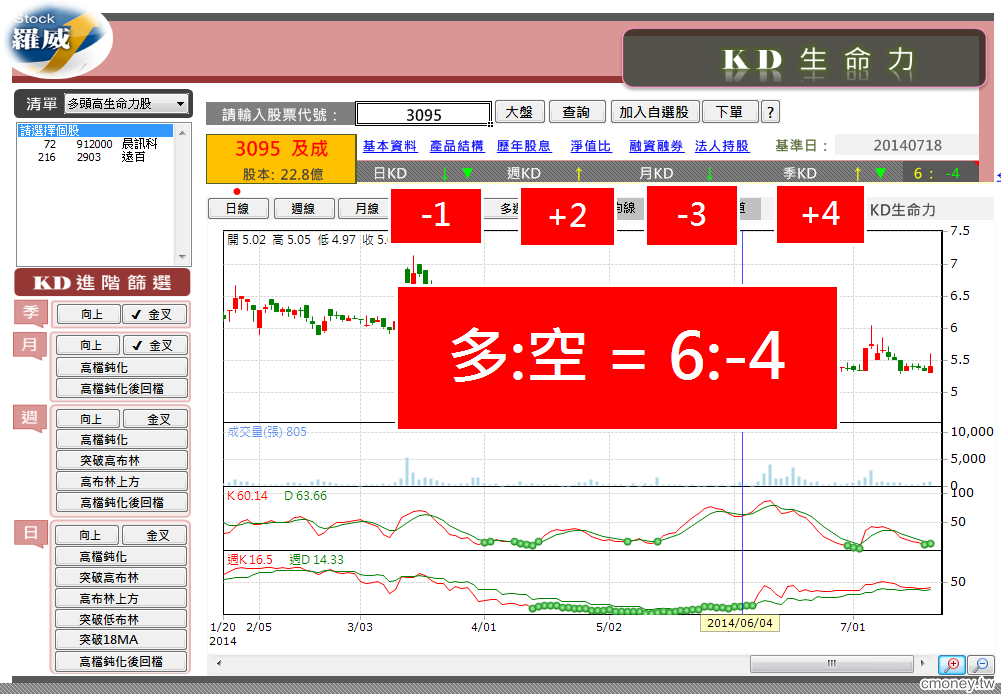The width and height of the screenshot is (1001, 694).
Task: Zoom in the chart with magnifier plus icon
Action: click(x=952, y=665)
